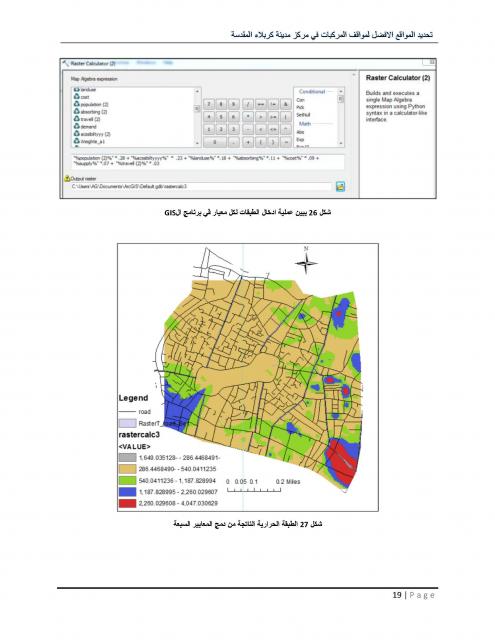Click into the Map Algebra expression box
The image size is (495, 640).
207,161
